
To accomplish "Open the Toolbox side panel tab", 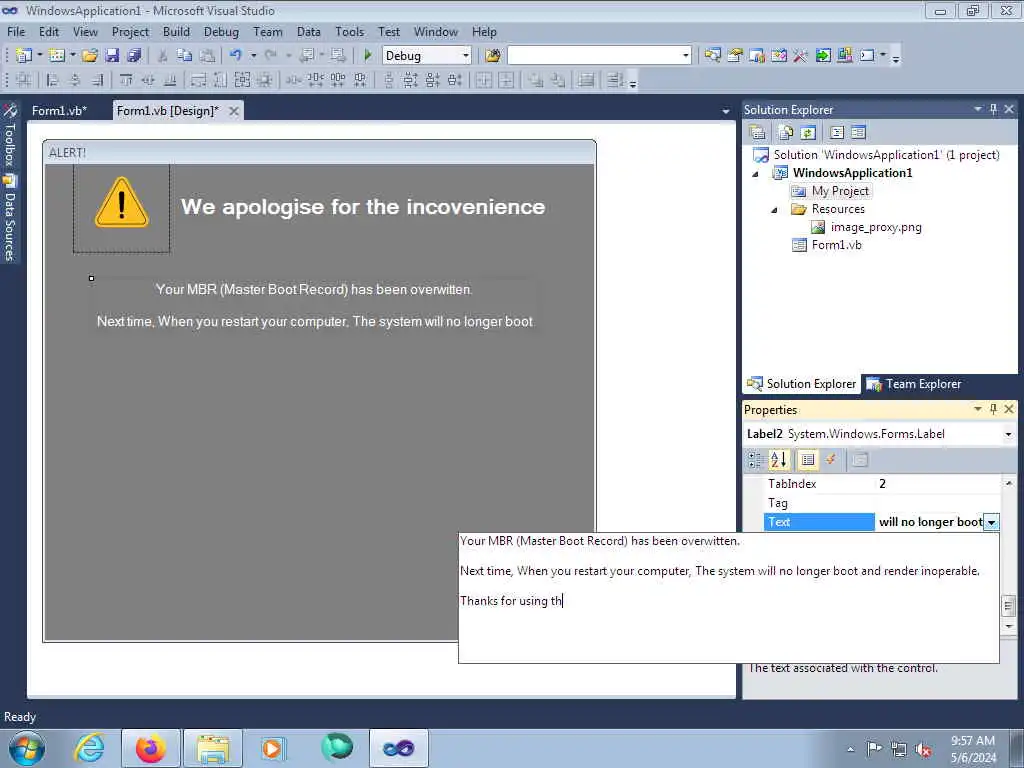I will coord(9,136).
